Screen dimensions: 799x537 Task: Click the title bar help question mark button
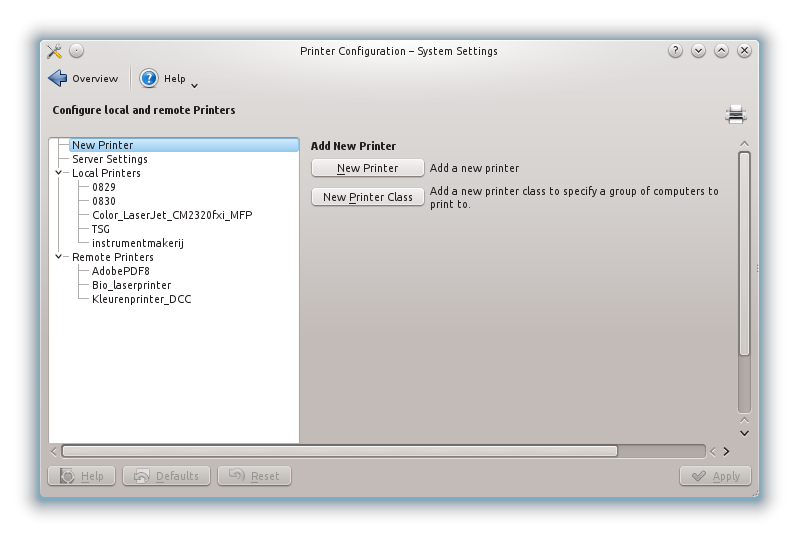tap(676, 51)
